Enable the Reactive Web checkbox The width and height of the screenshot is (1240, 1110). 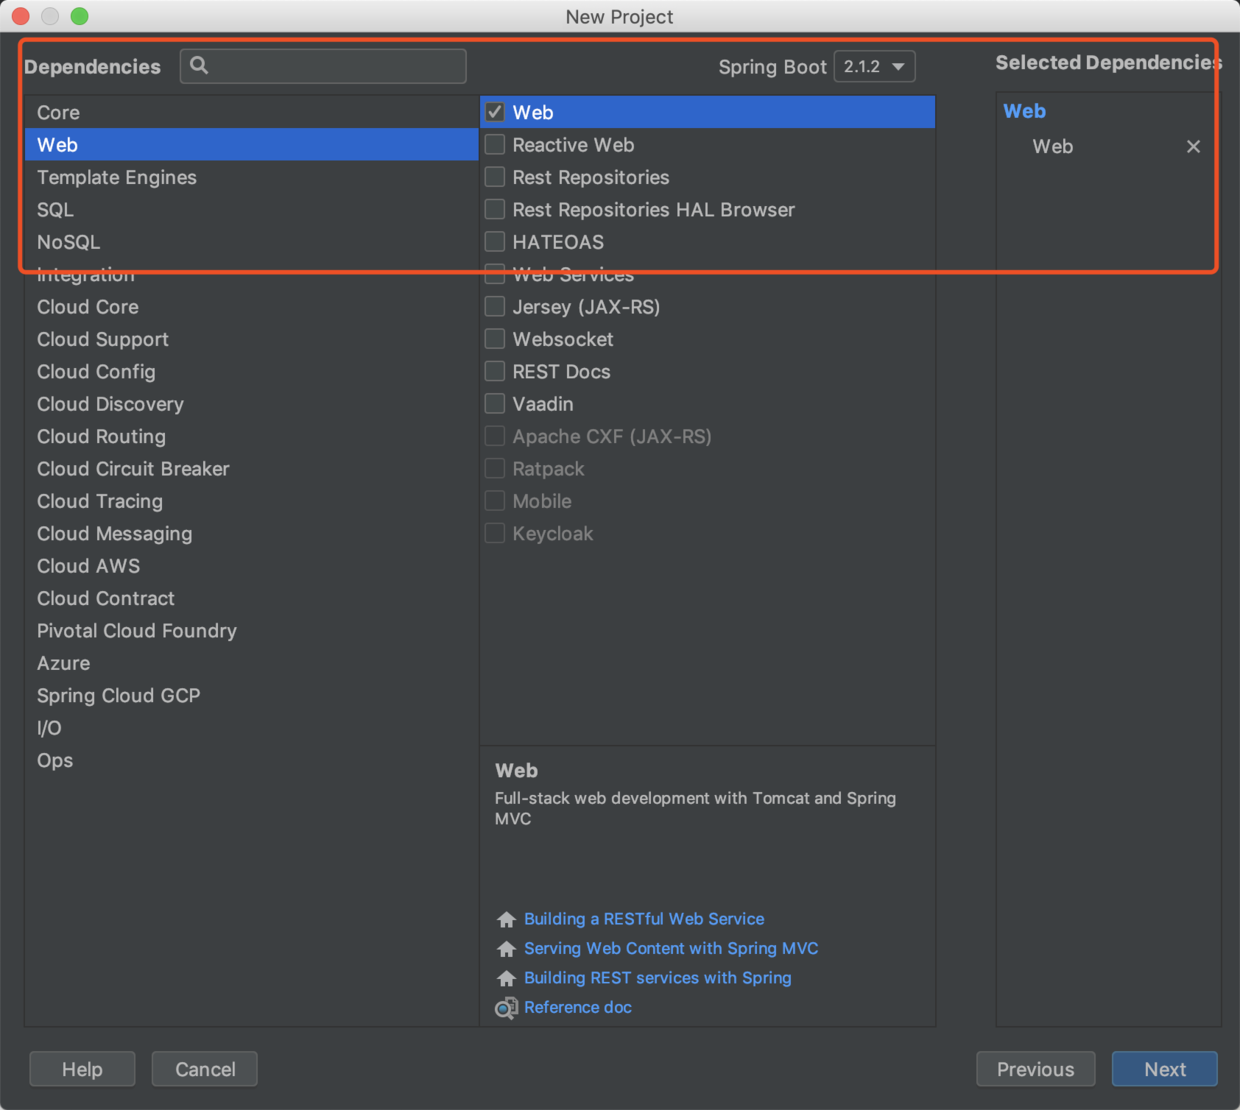[x=495, y=145]
